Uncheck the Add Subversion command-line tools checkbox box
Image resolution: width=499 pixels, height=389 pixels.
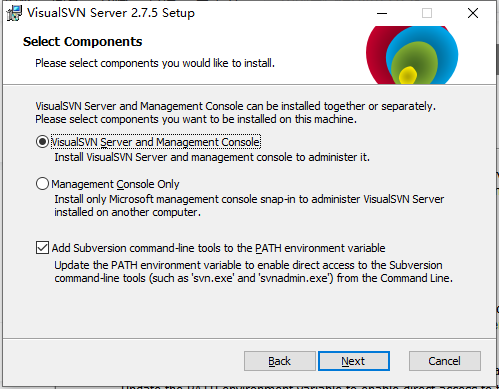point(42,248)
